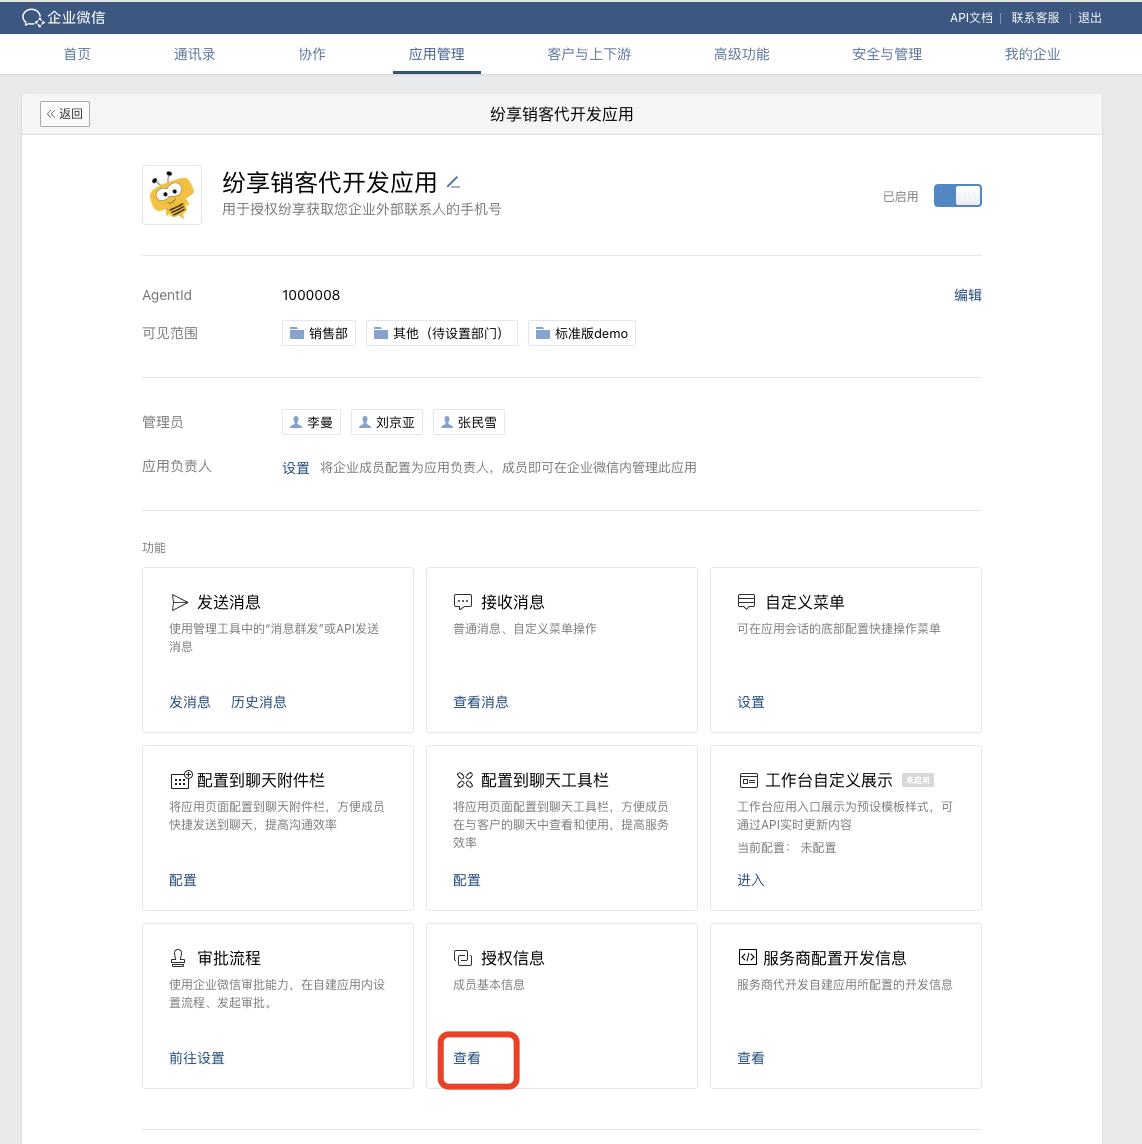Click the 授权信息 icon

pyautogui.click(x=463, y=957)
